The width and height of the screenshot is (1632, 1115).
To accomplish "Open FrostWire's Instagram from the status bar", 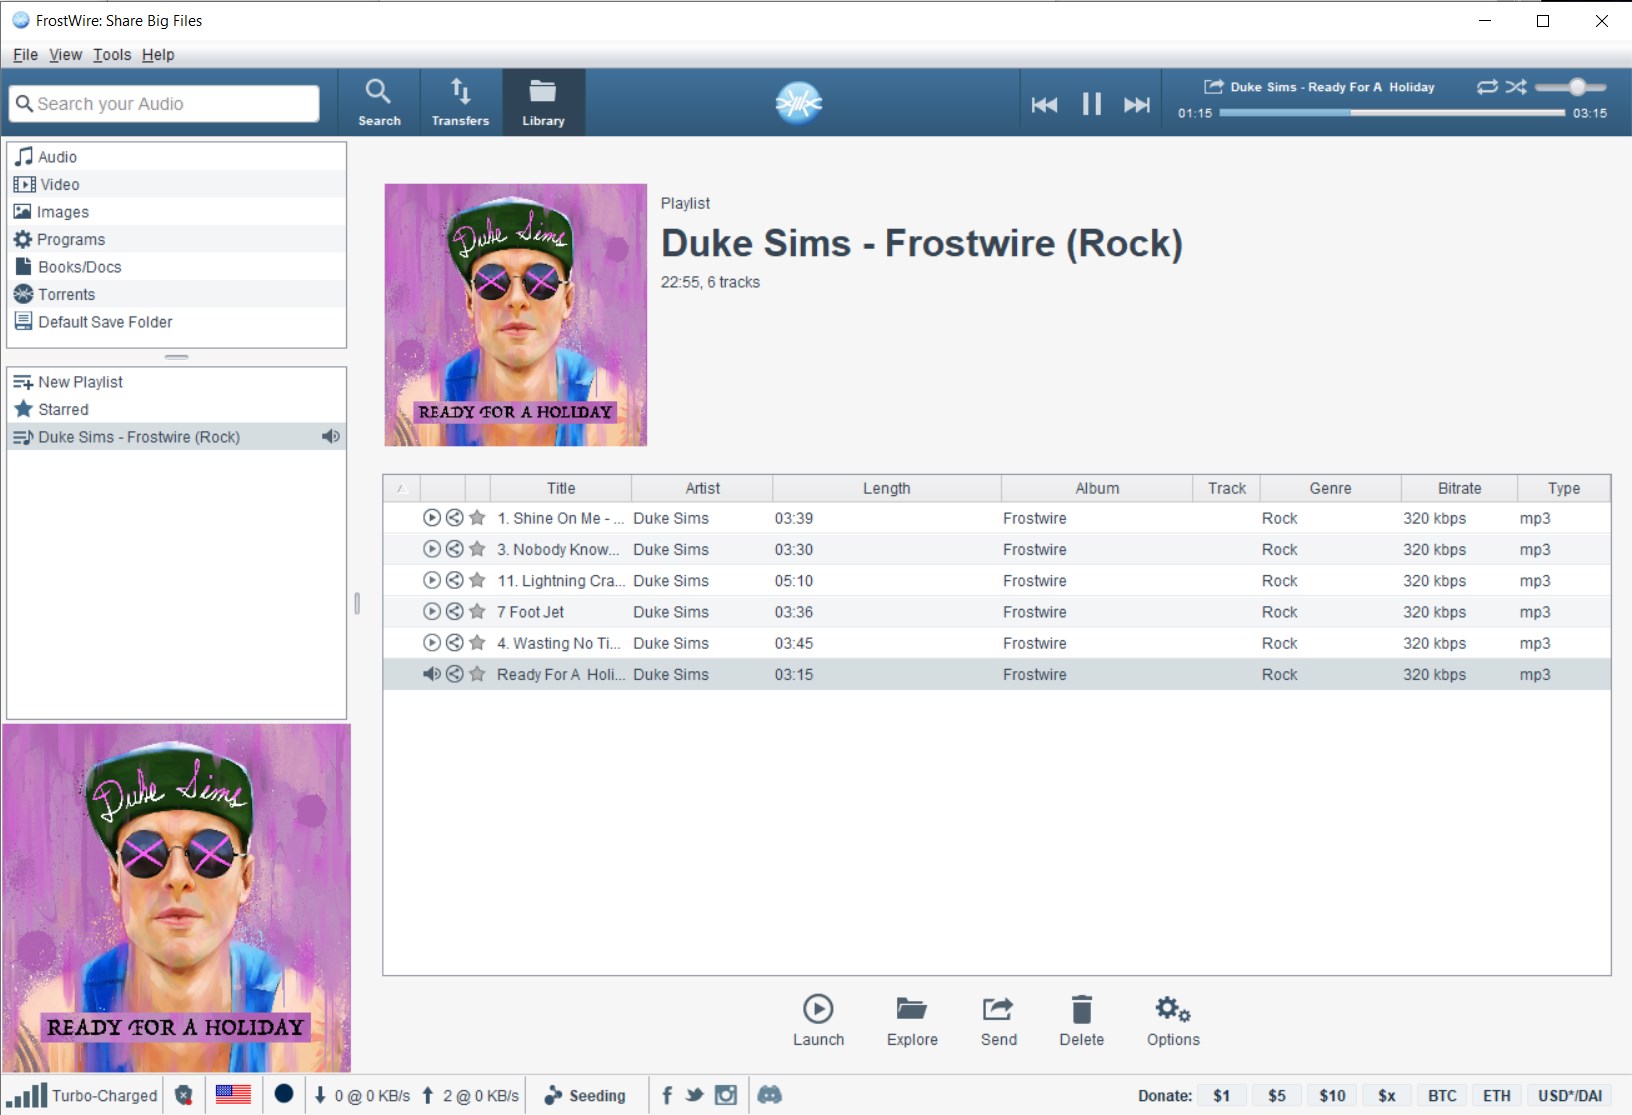I will [x=727, y=1095].
